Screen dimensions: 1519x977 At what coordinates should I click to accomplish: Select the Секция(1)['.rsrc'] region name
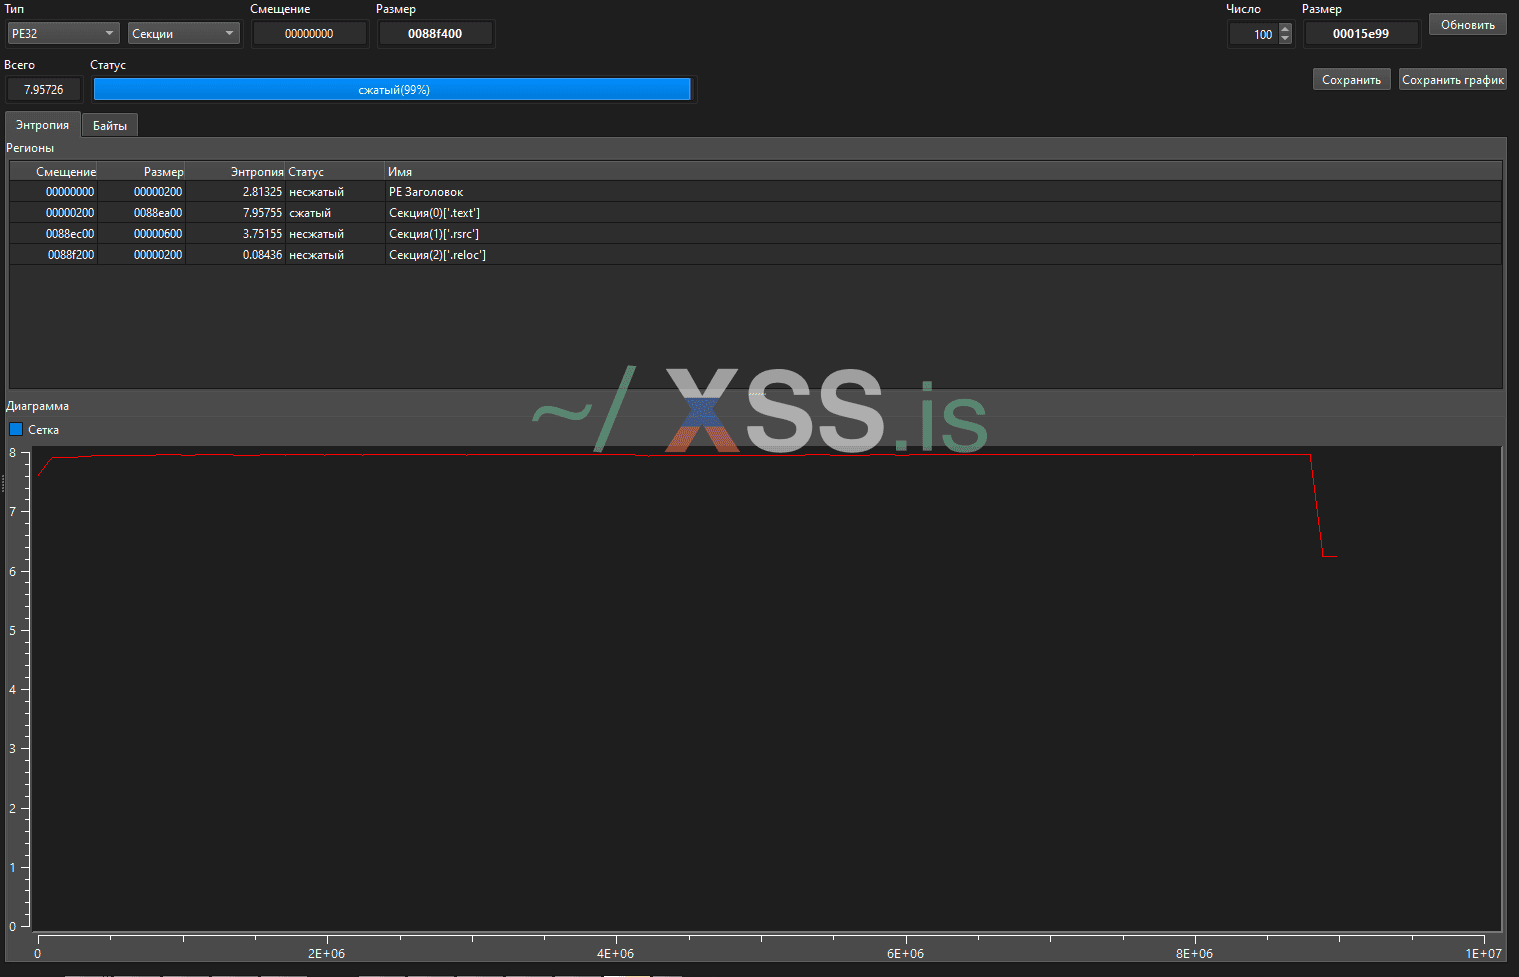434,234
